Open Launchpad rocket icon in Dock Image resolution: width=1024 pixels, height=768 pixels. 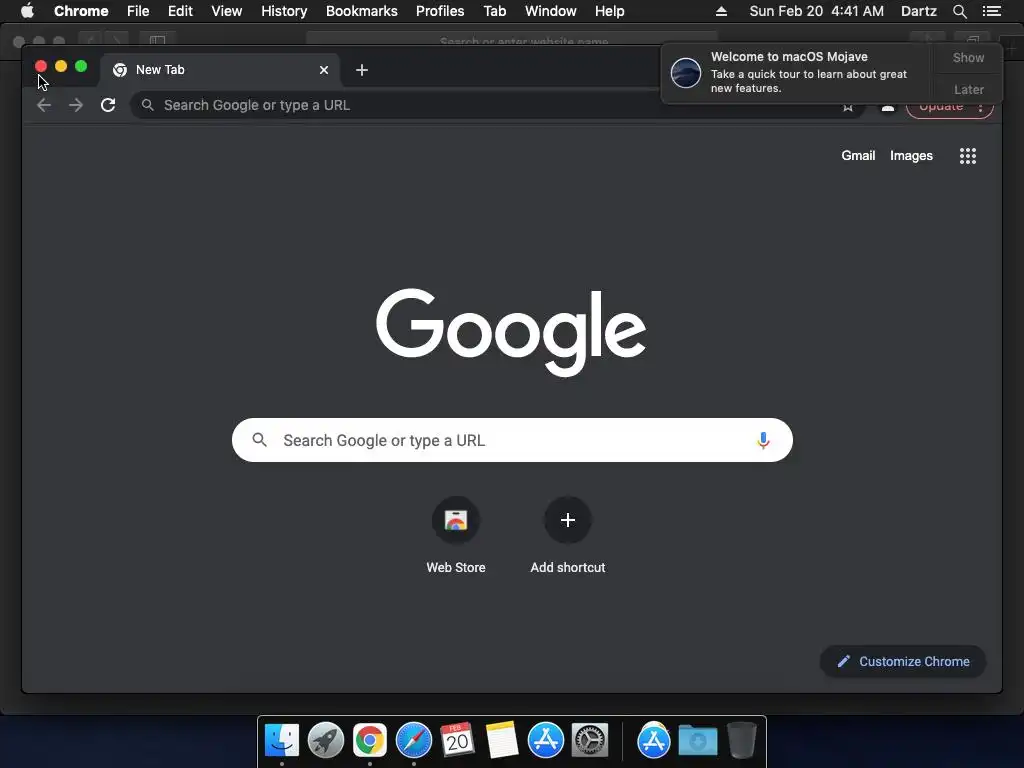click(x=326, y=741)
